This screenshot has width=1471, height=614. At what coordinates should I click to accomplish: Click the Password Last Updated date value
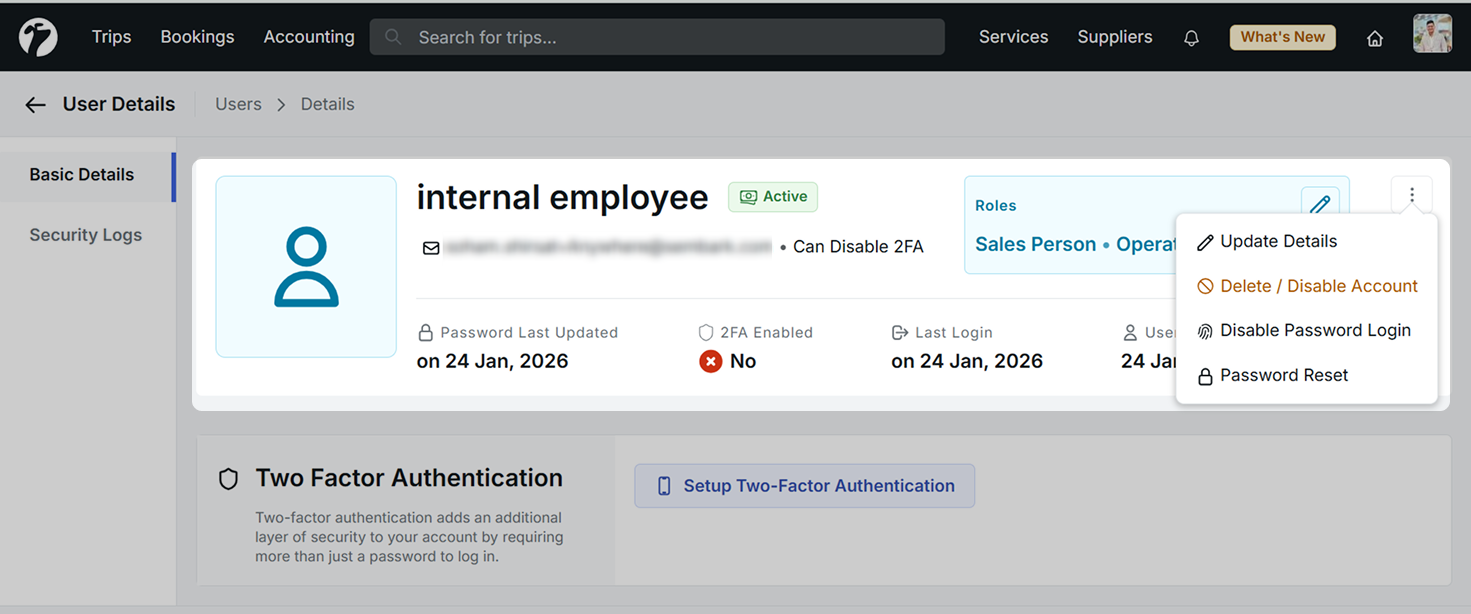click(492, 362)
